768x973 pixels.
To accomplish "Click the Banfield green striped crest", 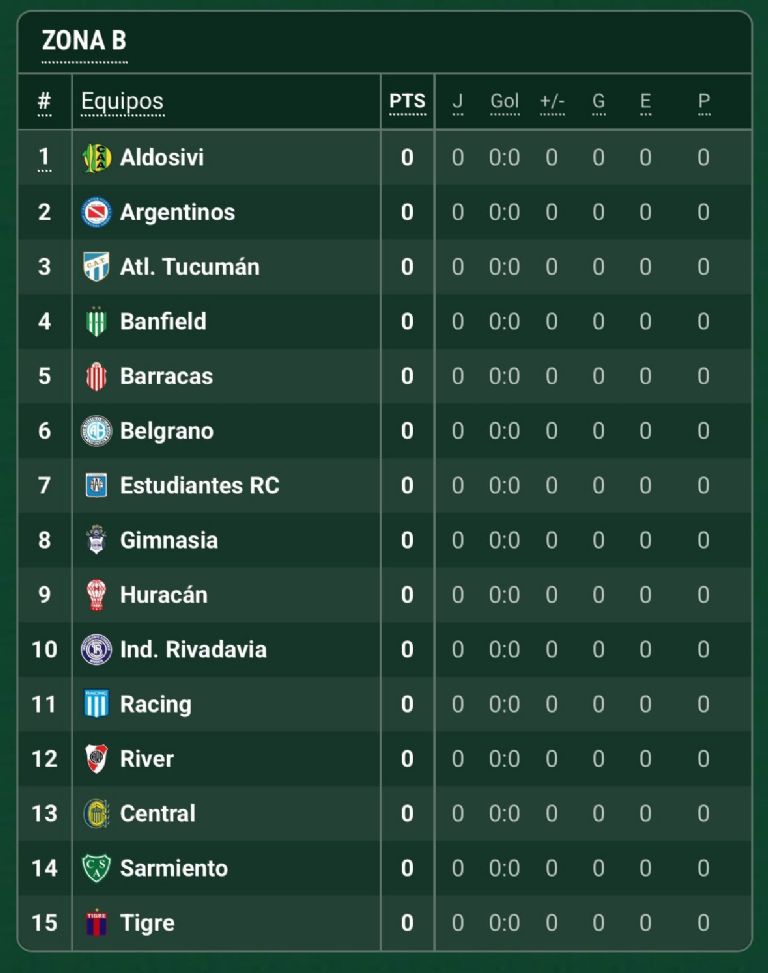I will tap(96, 321).
